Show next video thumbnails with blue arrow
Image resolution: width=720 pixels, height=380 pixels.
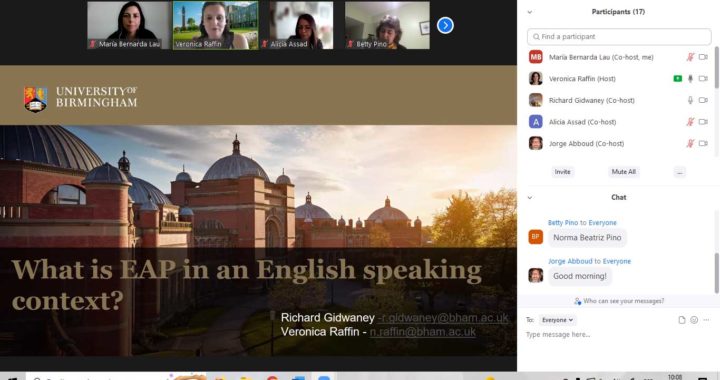click(x=445, y=25)
